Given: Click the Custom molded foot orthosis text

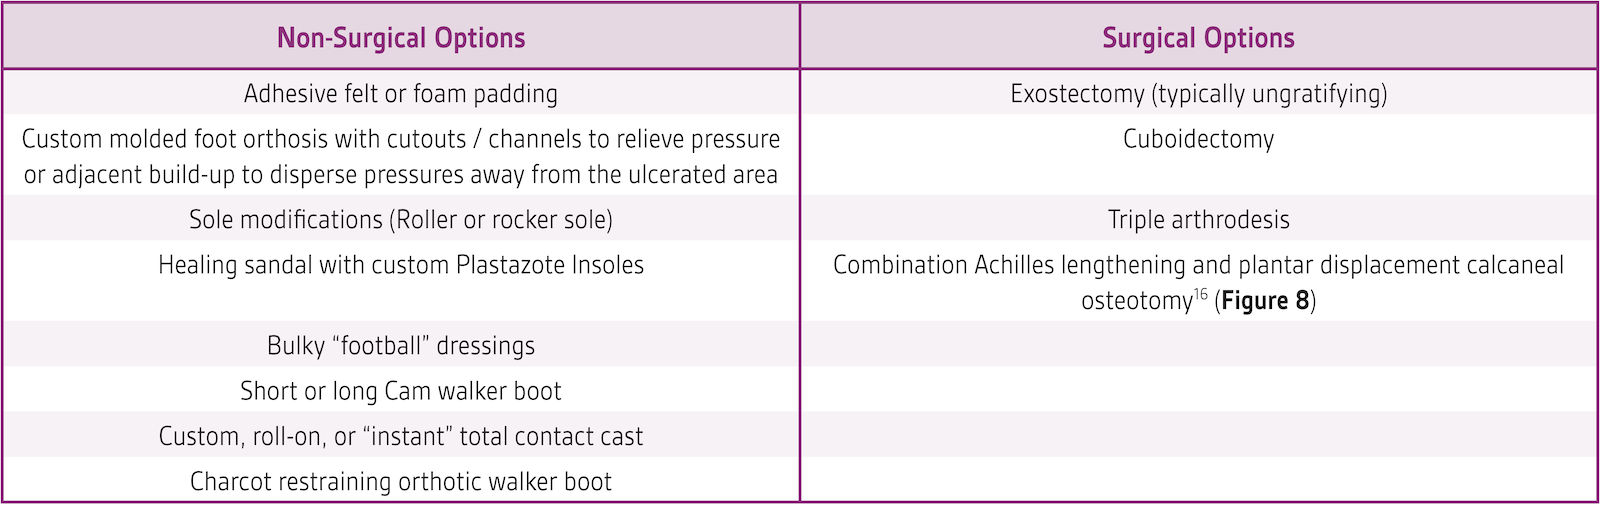Looking at the screenshot, I should coord(244,139).
